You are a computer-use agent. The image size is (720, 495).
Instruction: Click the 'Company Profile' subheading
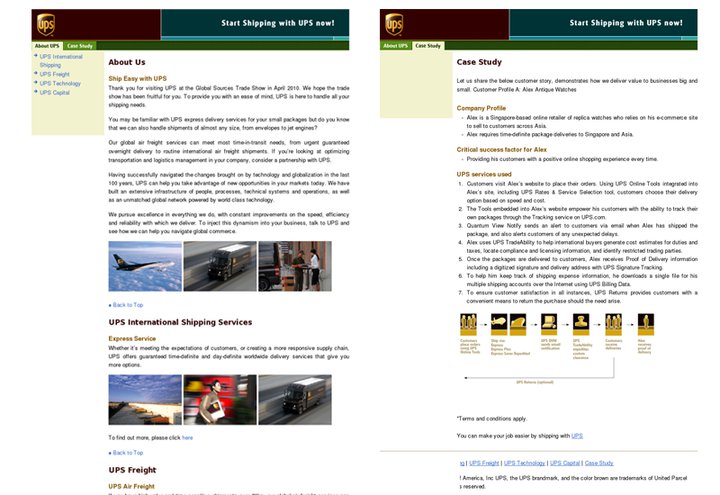click(x=481, y=108)
